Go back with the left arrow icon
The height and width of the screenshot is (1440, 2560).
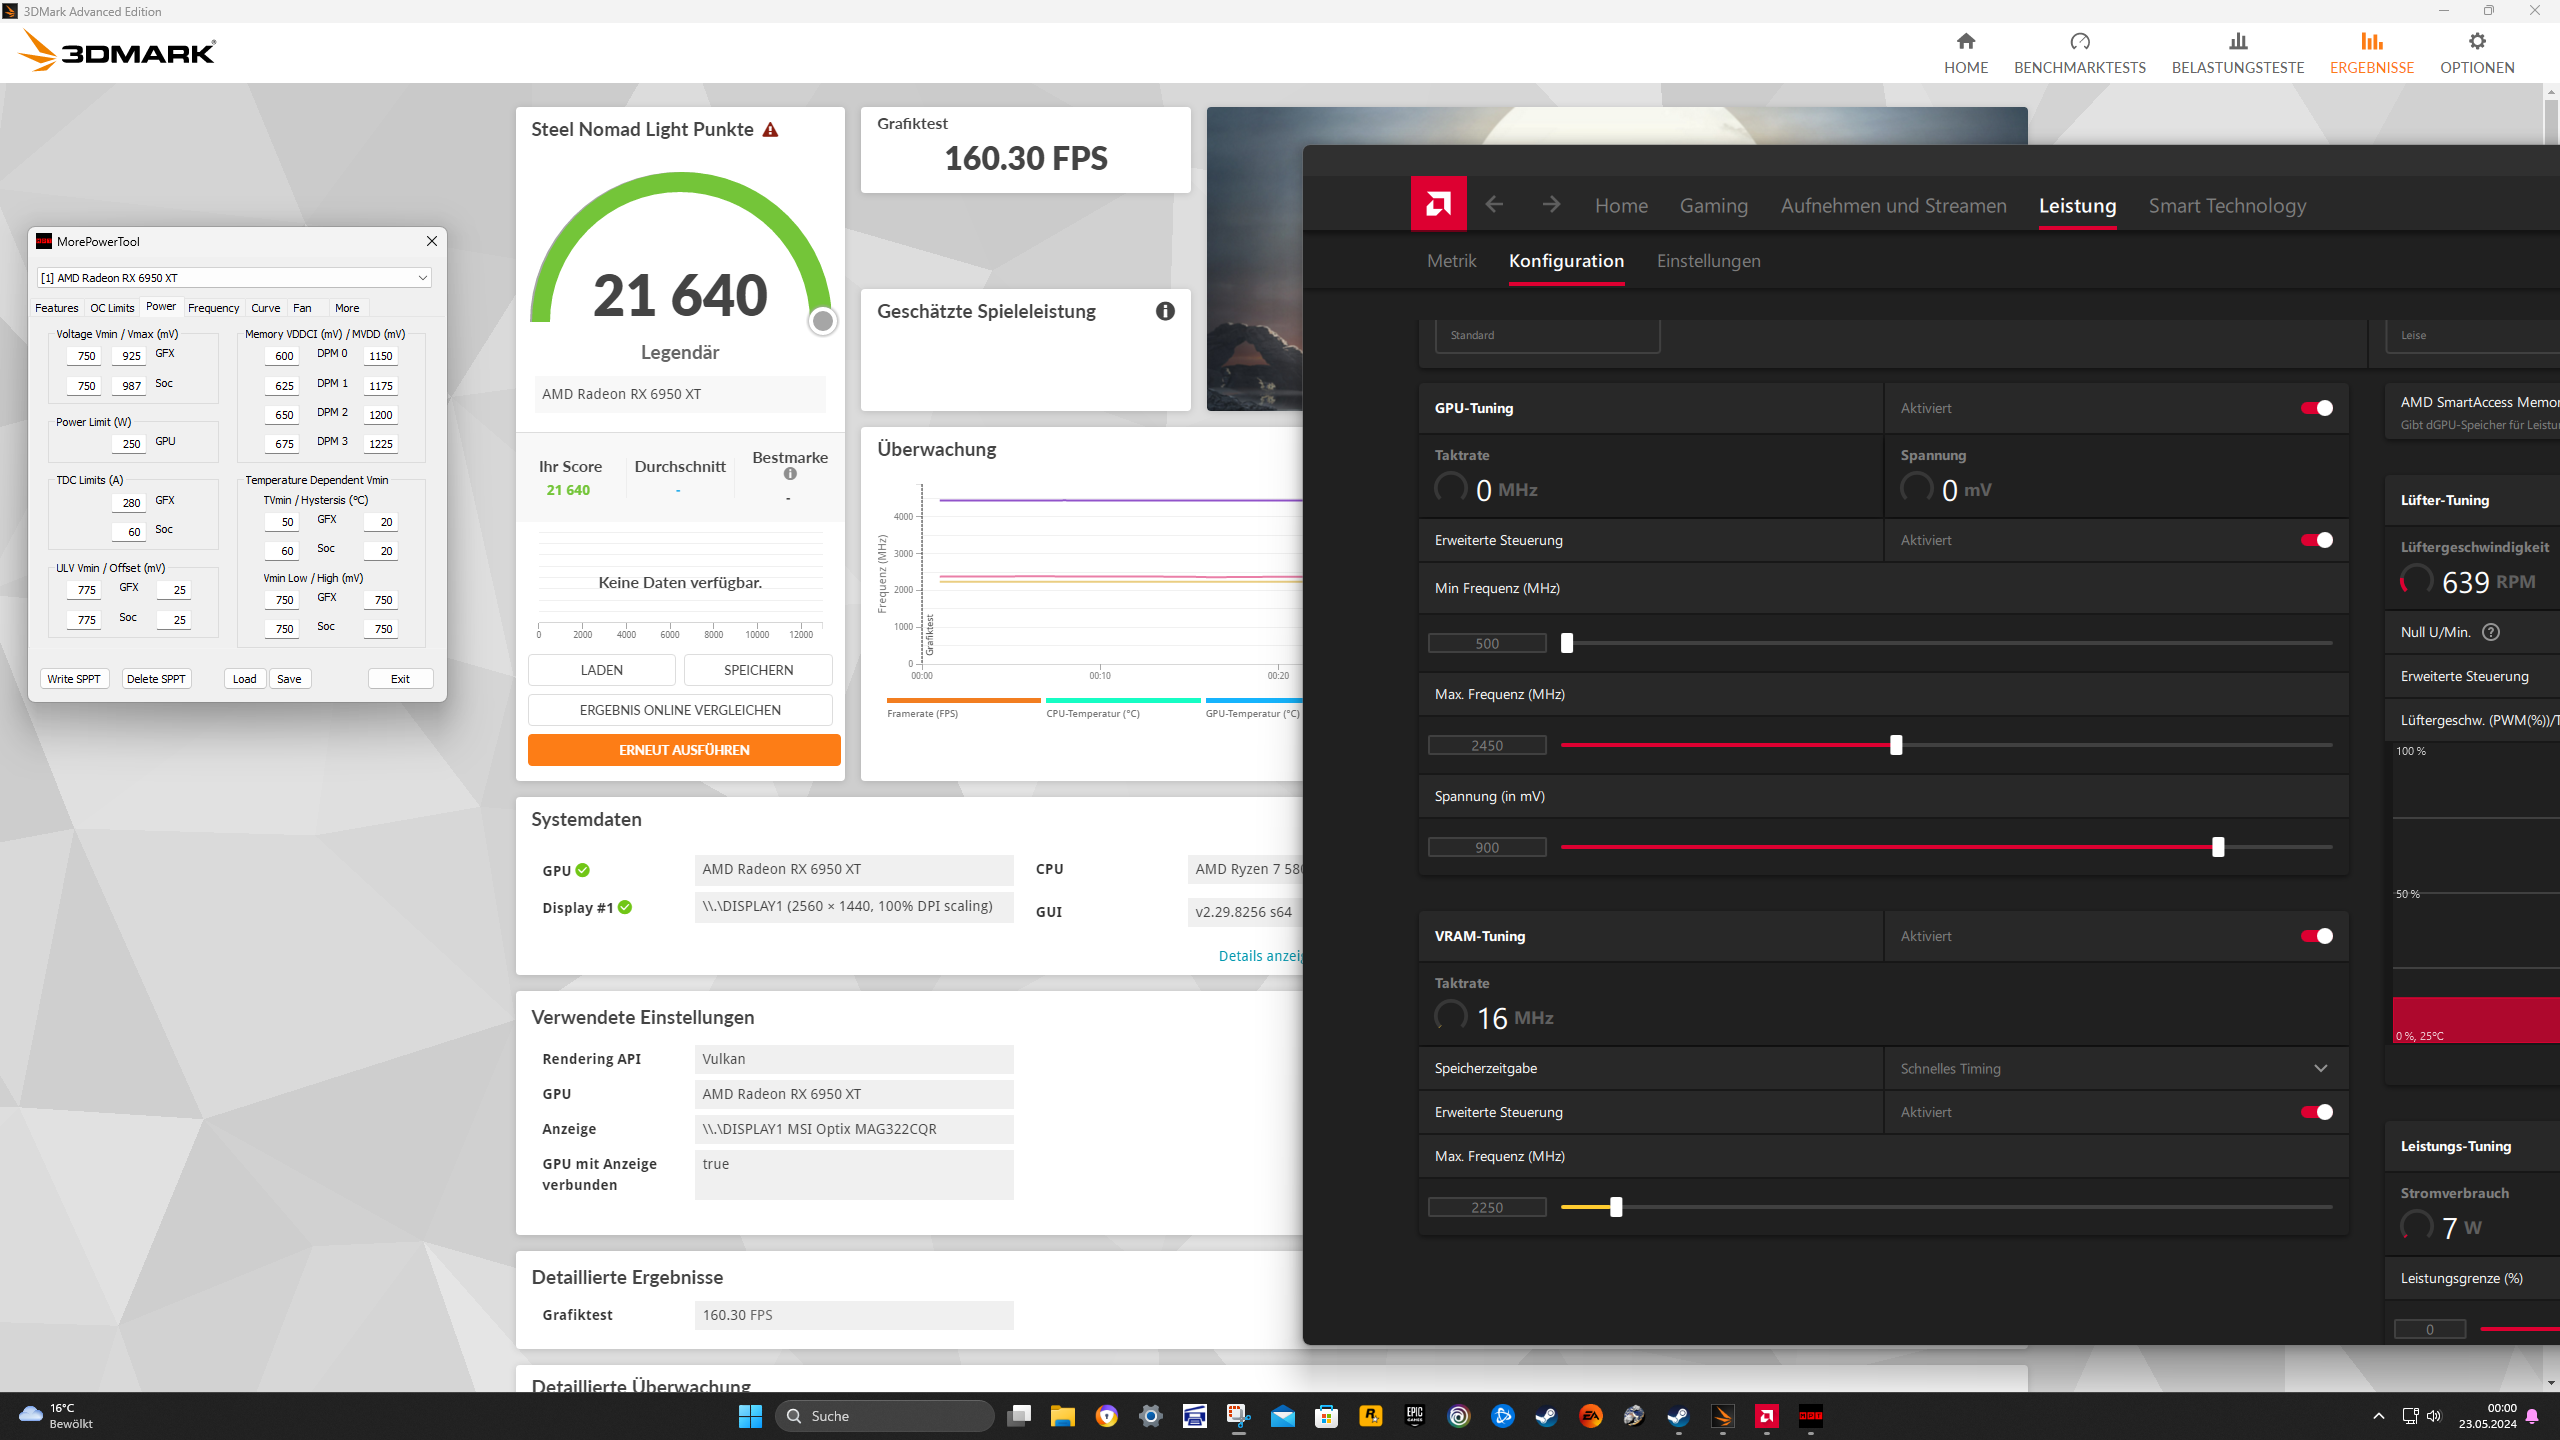(x=1494, y=205)
